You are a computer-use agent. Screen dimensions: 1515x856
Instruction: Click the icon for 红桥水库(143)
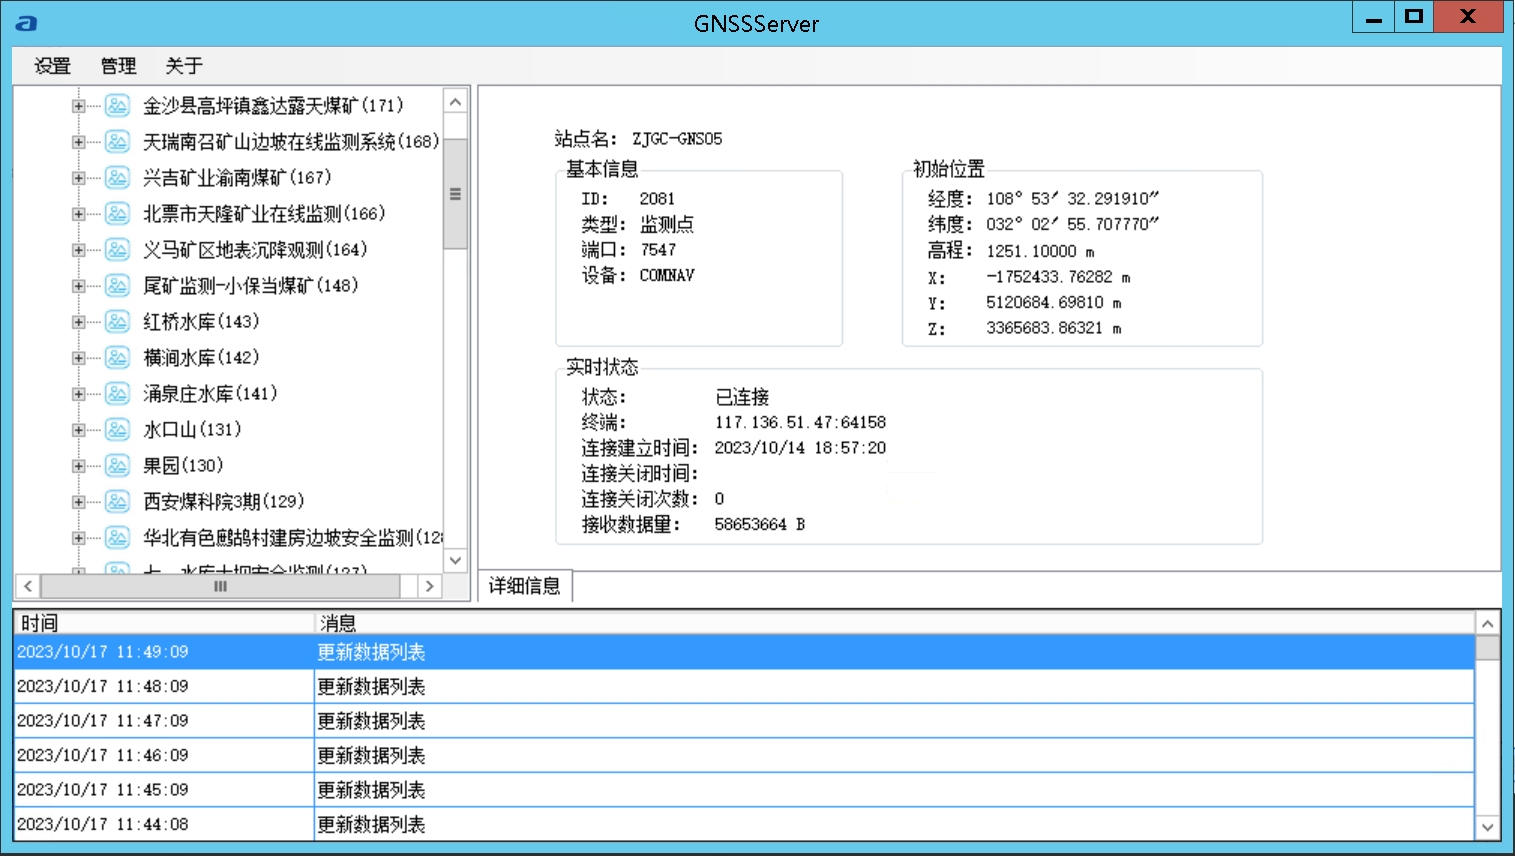point(117,321)
